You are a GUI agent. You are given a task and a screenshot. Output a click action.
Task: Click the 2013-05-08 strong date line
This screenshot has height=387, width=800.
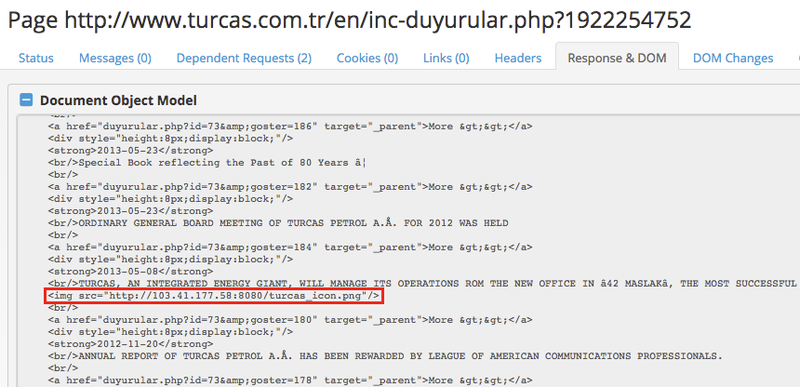pyautogui.click(x=131, y=271)
